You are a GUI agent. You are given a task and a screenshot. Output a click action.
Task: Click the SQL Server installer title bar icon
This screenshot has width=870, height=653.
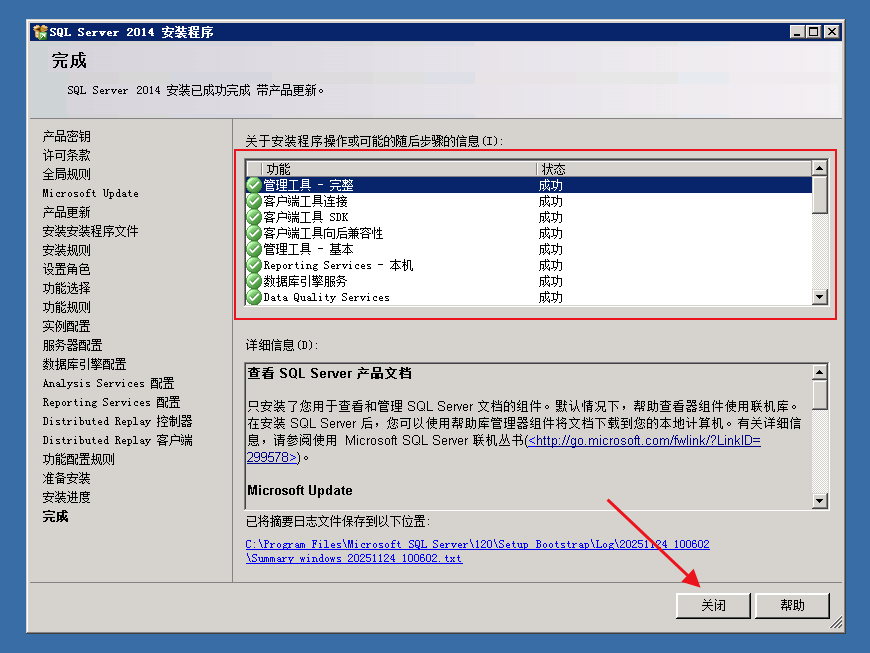[x=40, y=32]
